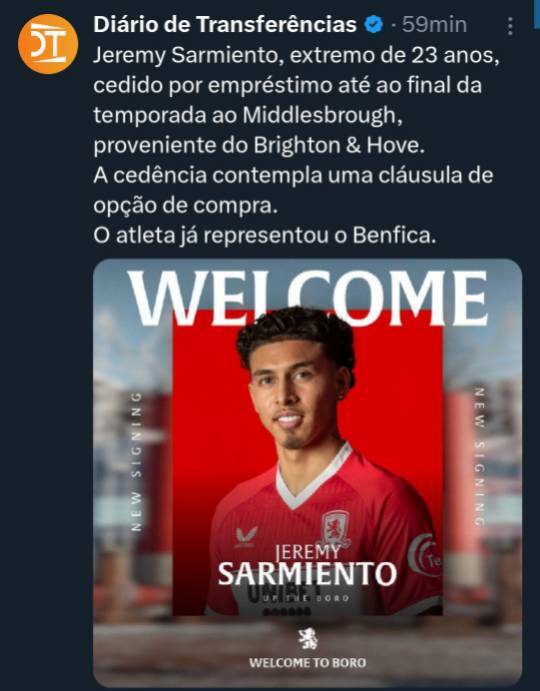The height and width of the screenshot is (691, 540).
Task: Click the white lion crest above Welcome to Boro
Action: tap(308, 639)
